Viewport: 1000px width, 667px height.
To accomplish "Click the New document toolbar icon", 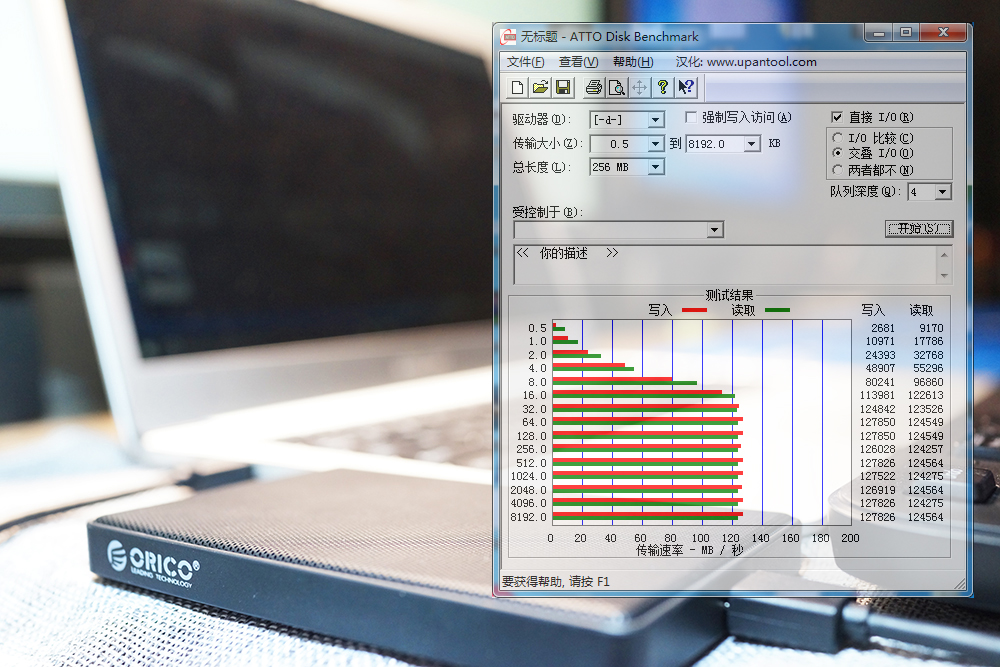I will [x=517, y=87].
